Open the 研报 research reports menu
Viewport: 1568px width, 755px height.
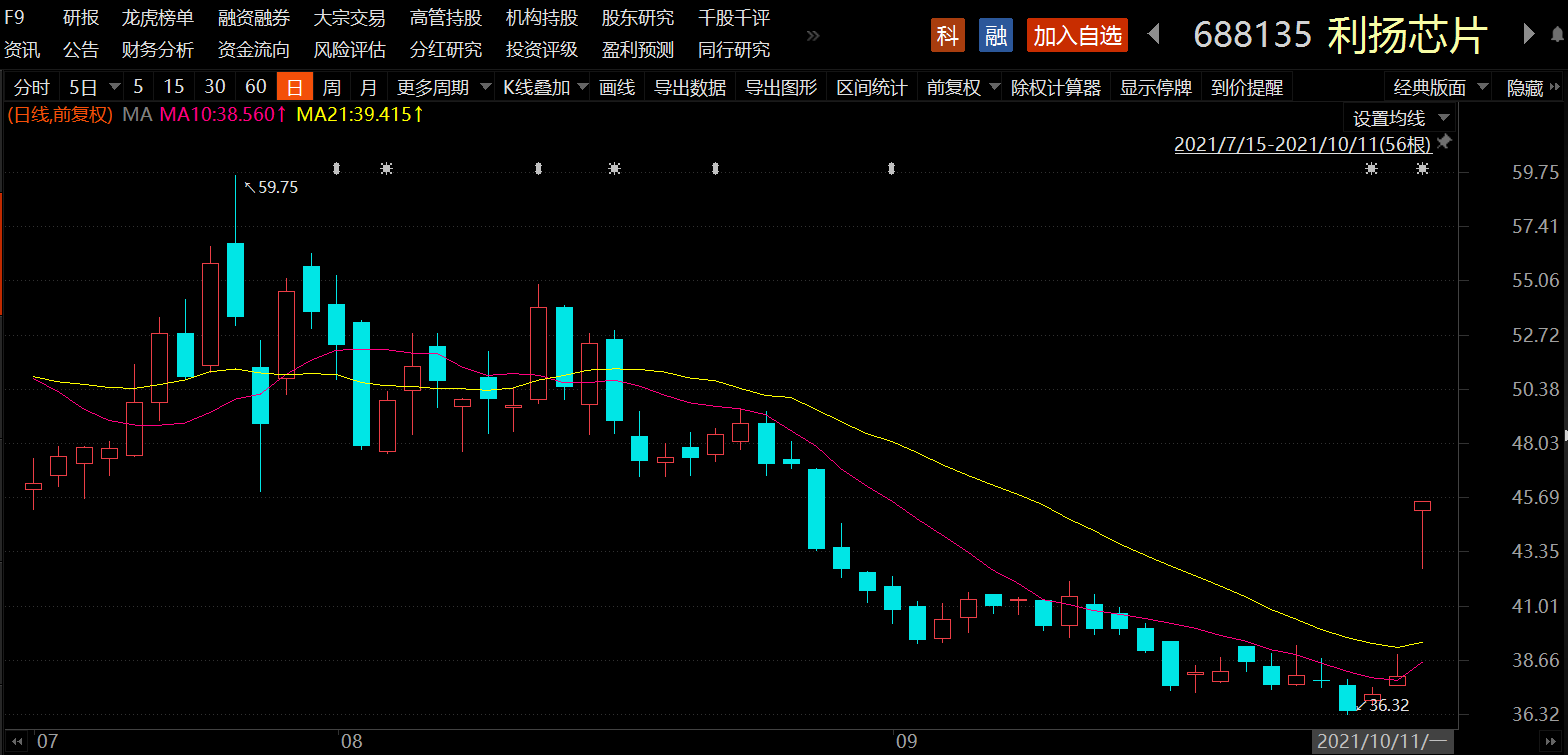click(x=81, y=18)
